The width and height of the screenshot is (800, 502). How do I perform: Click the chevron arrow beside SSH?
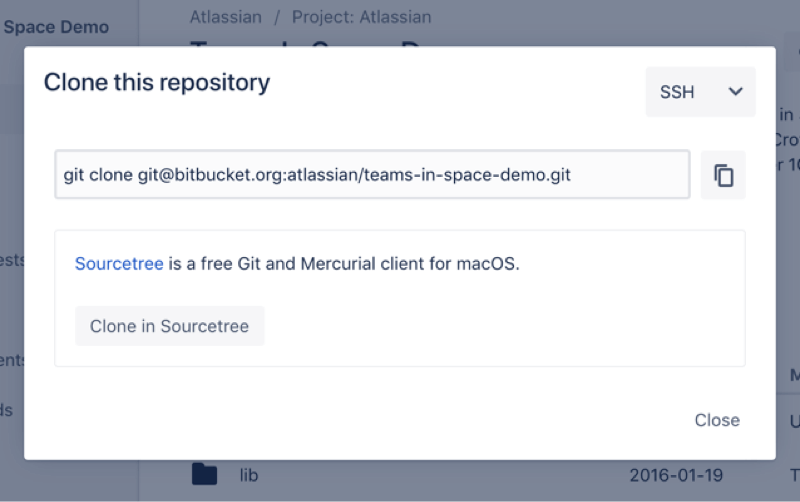[x=736, y=92]
